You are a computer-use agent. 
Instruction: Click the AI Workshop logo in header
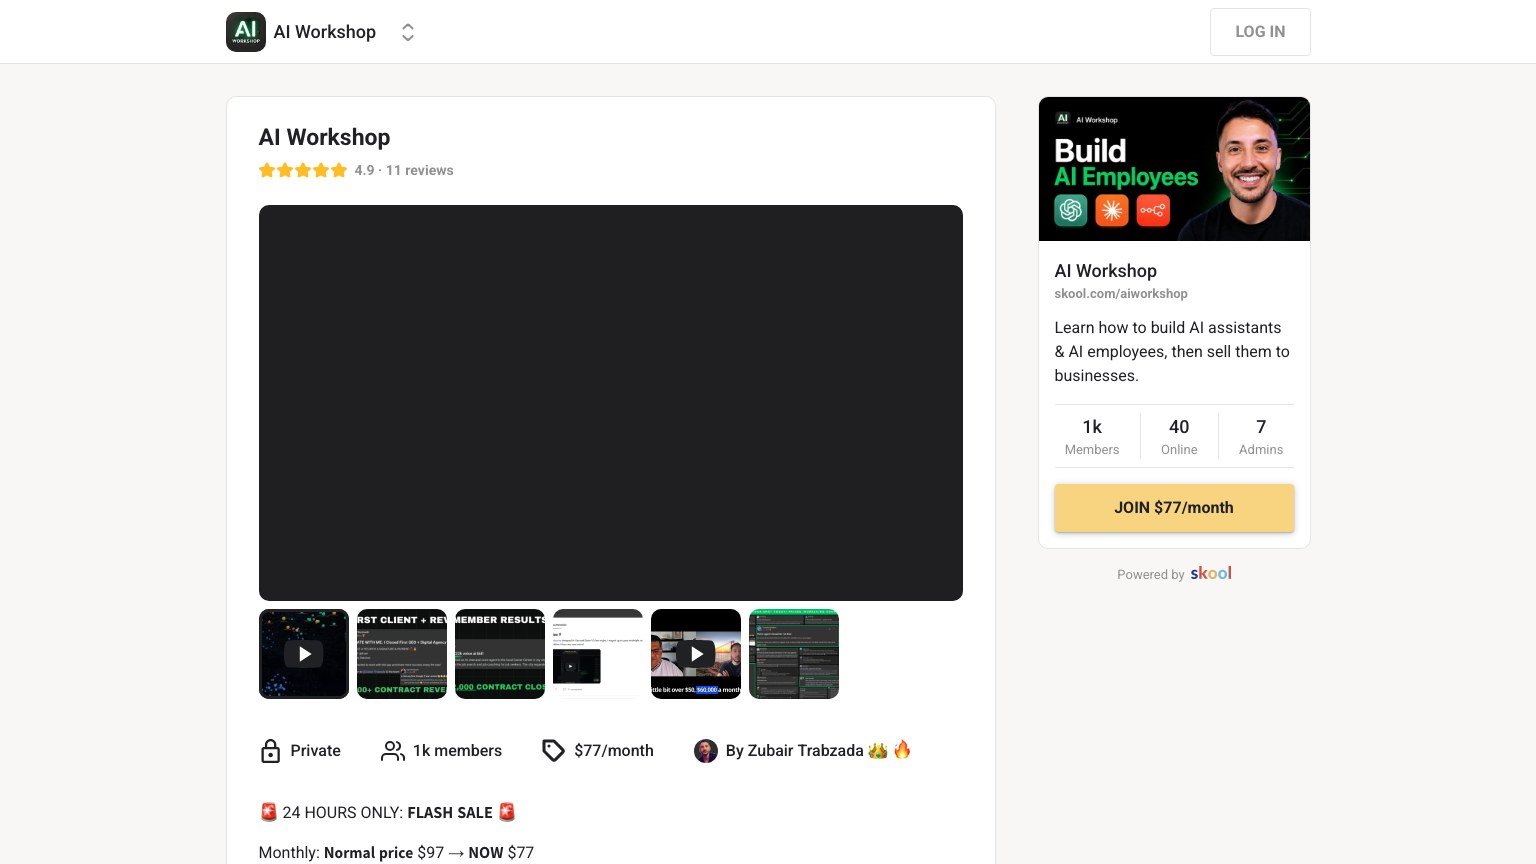coord(246,32)
